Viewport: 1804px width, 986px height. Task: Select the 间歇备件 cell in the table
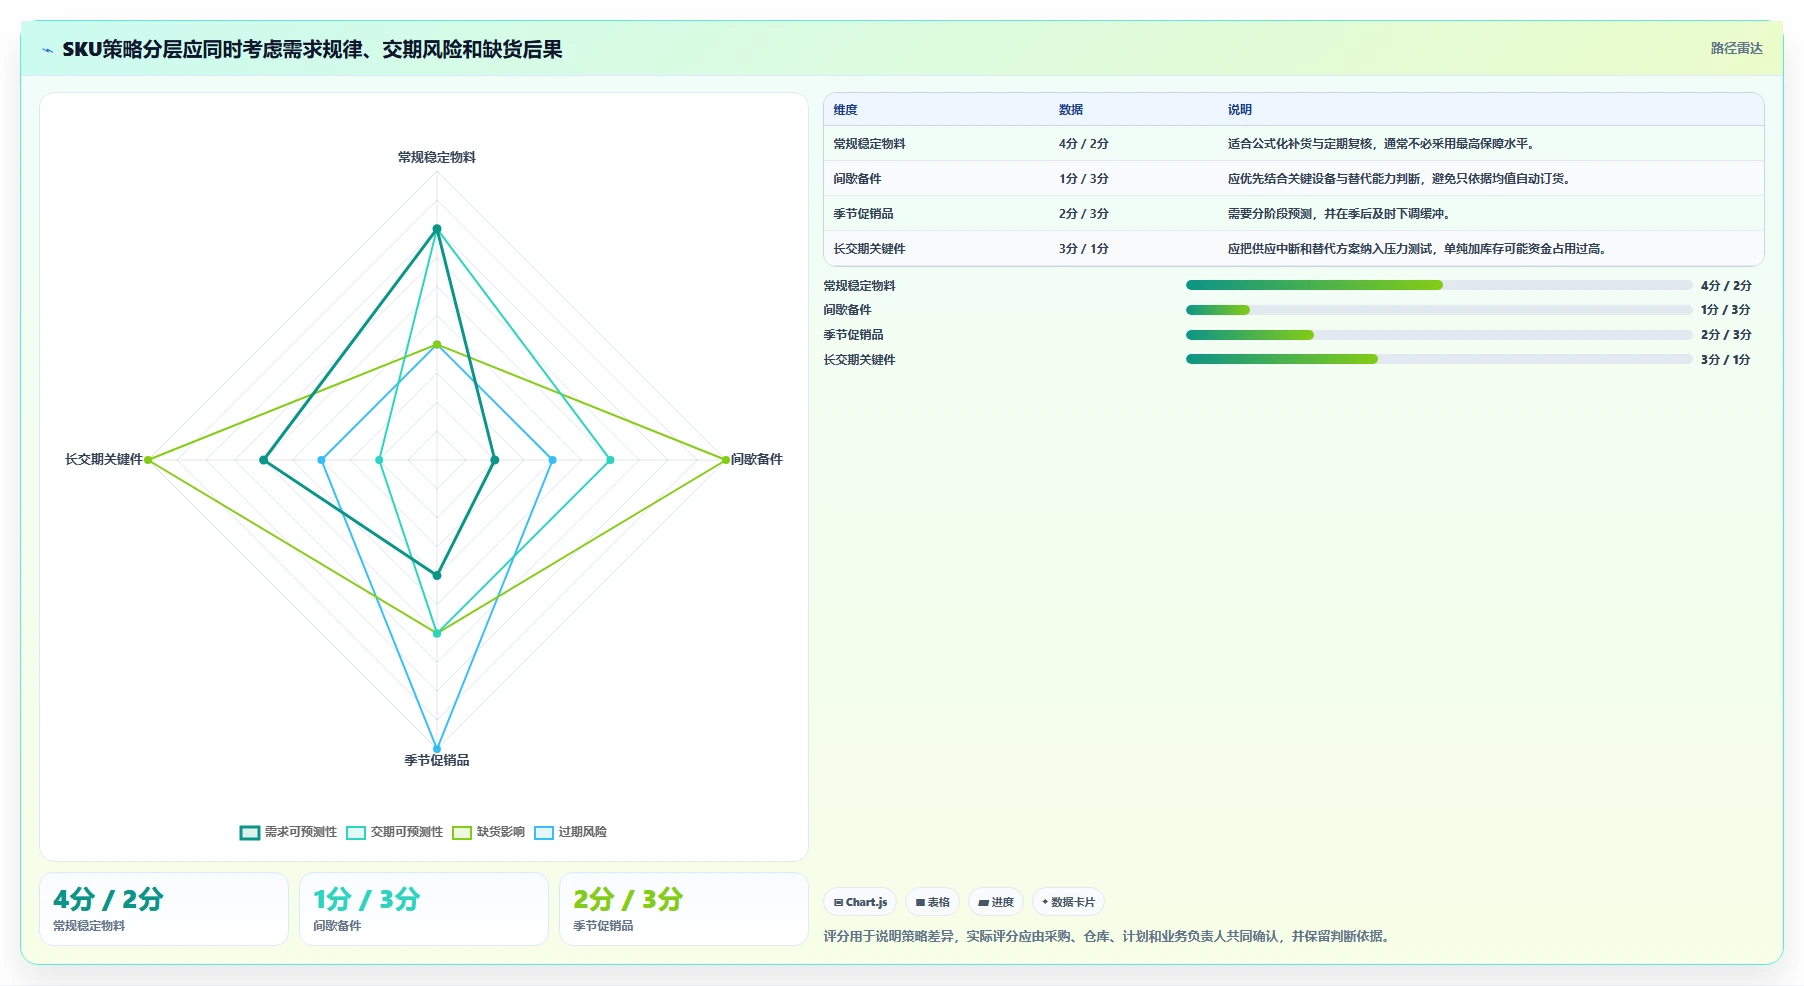[x=857, y=179]
